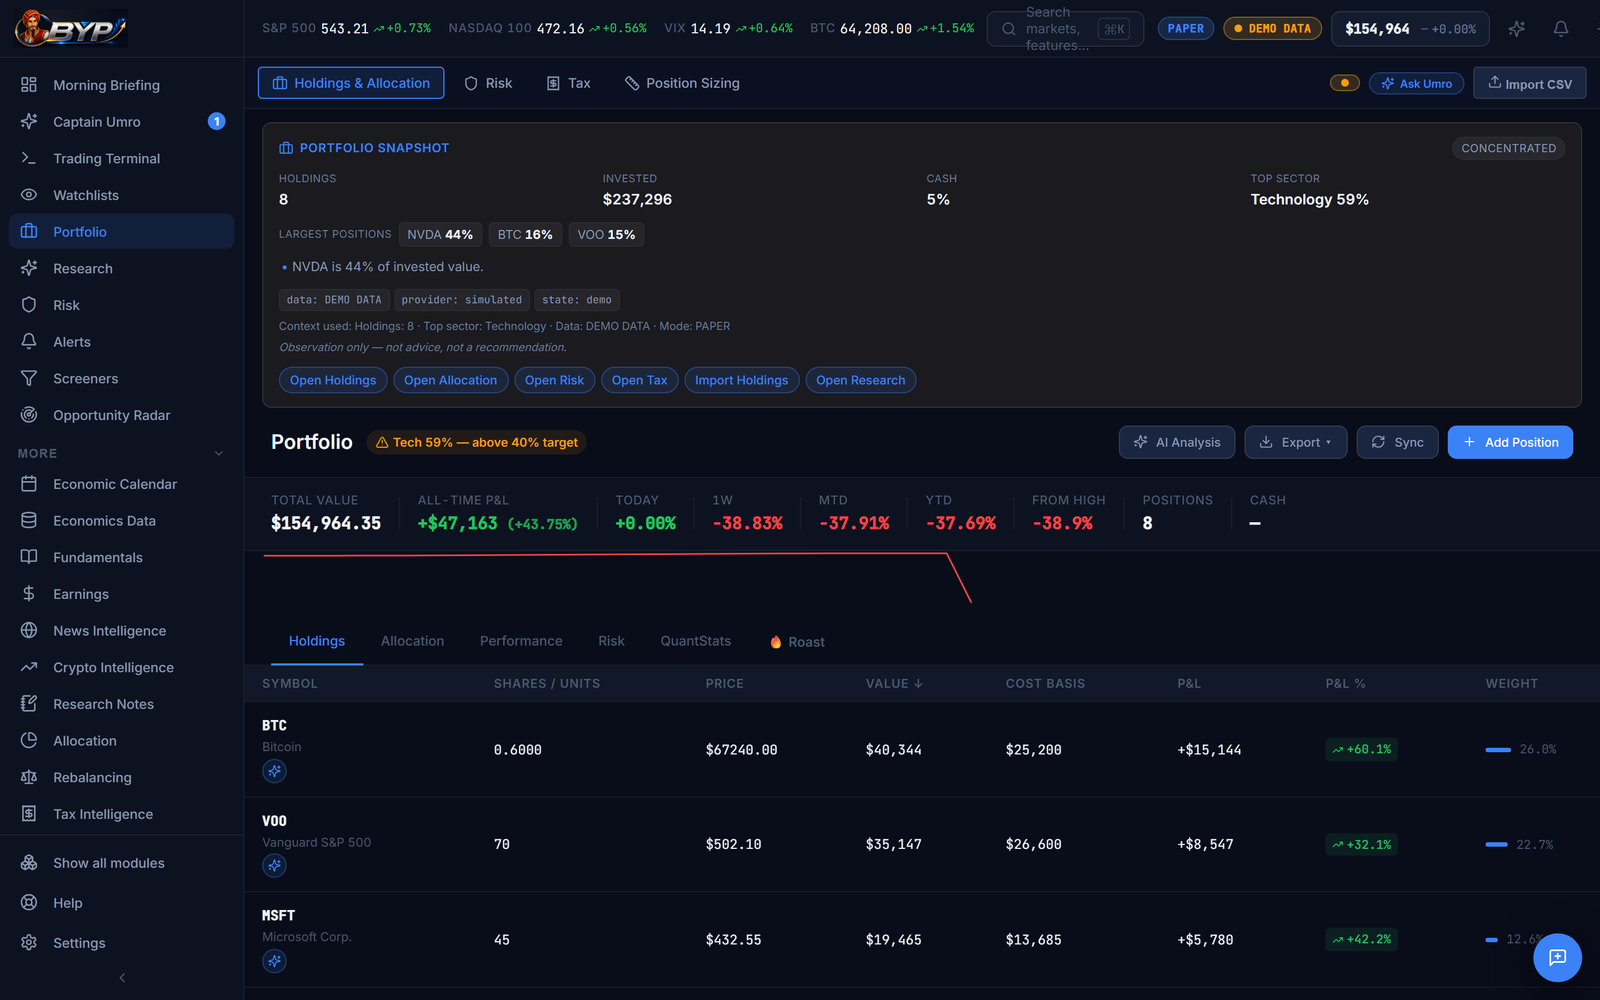Click the notifications bell icon
The height and width of the screenshot is (1000, 1600).
1560,29
